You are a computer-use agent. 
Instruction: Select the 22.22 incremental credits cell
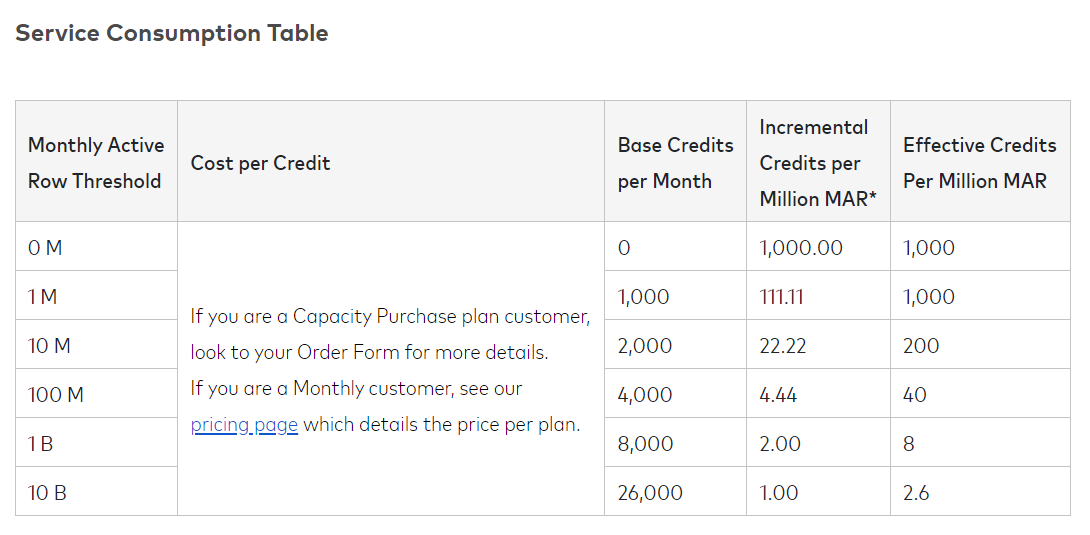click(783, 346)
